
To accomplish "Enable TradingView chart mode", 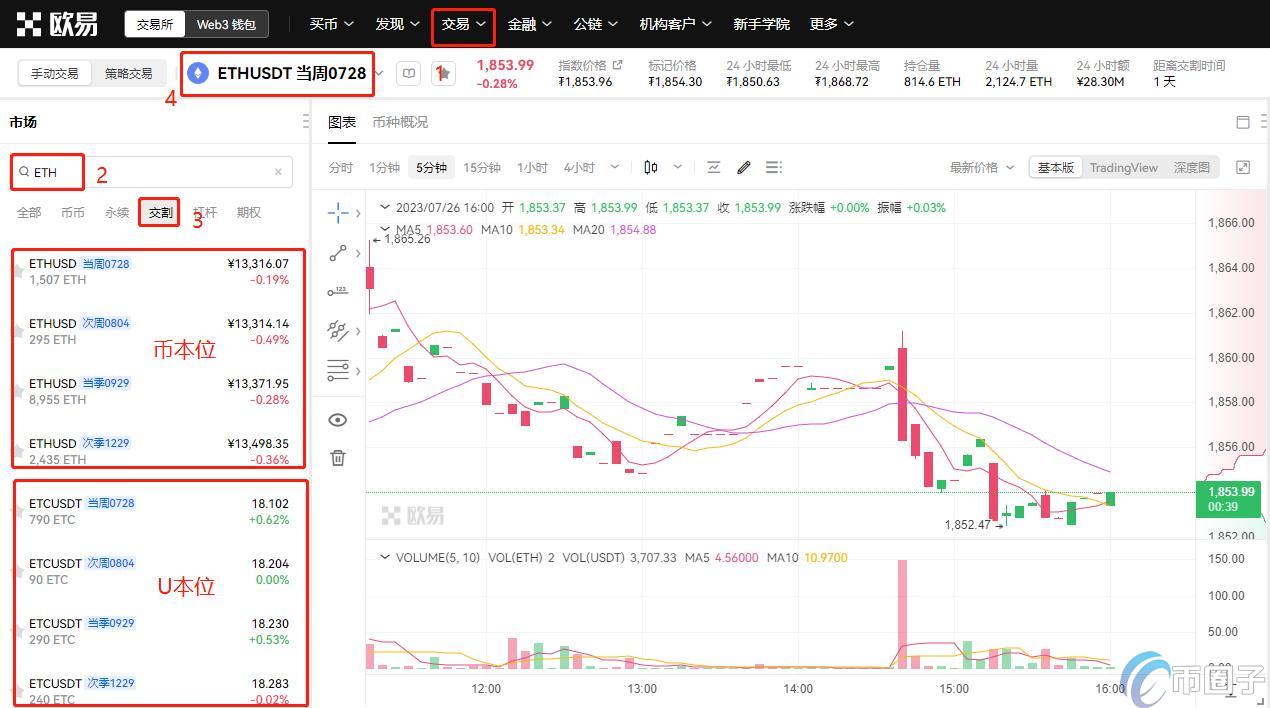I will point(1123,167).
